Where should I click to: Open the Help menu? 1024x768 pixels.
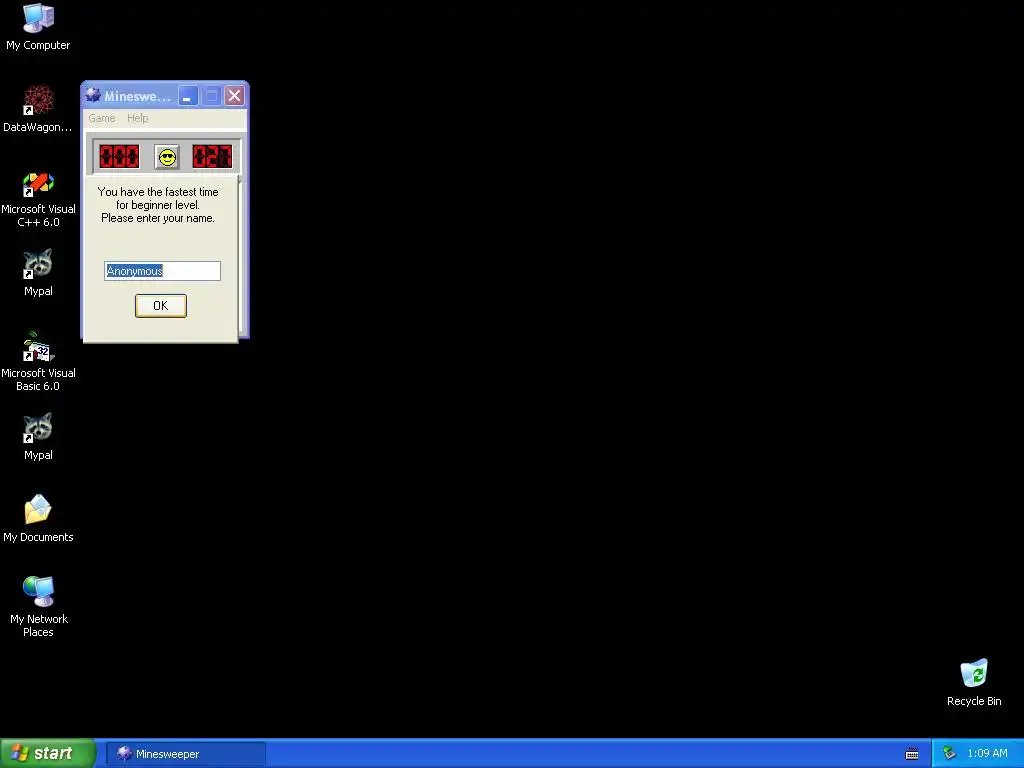click(x=137, y=118)
